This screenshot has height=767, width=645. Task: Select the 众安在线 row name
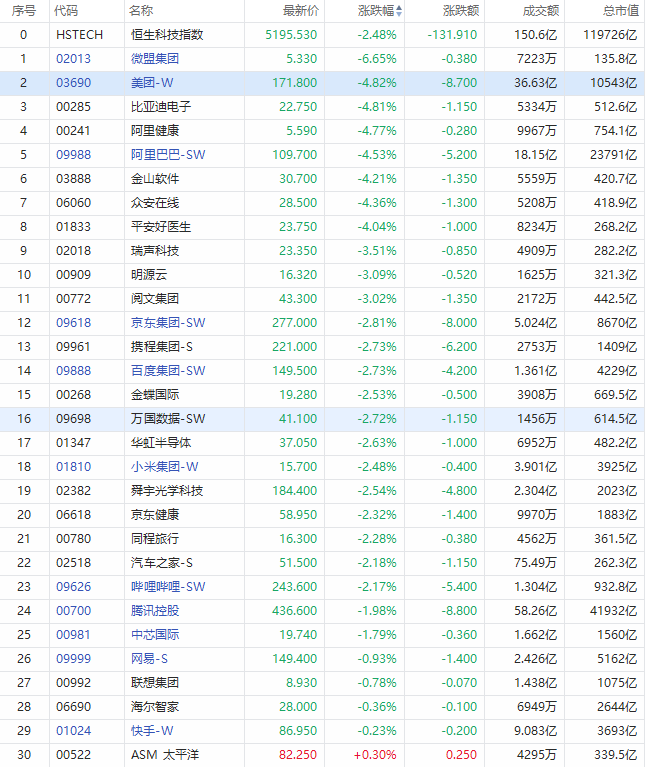[x=155, y=203]
